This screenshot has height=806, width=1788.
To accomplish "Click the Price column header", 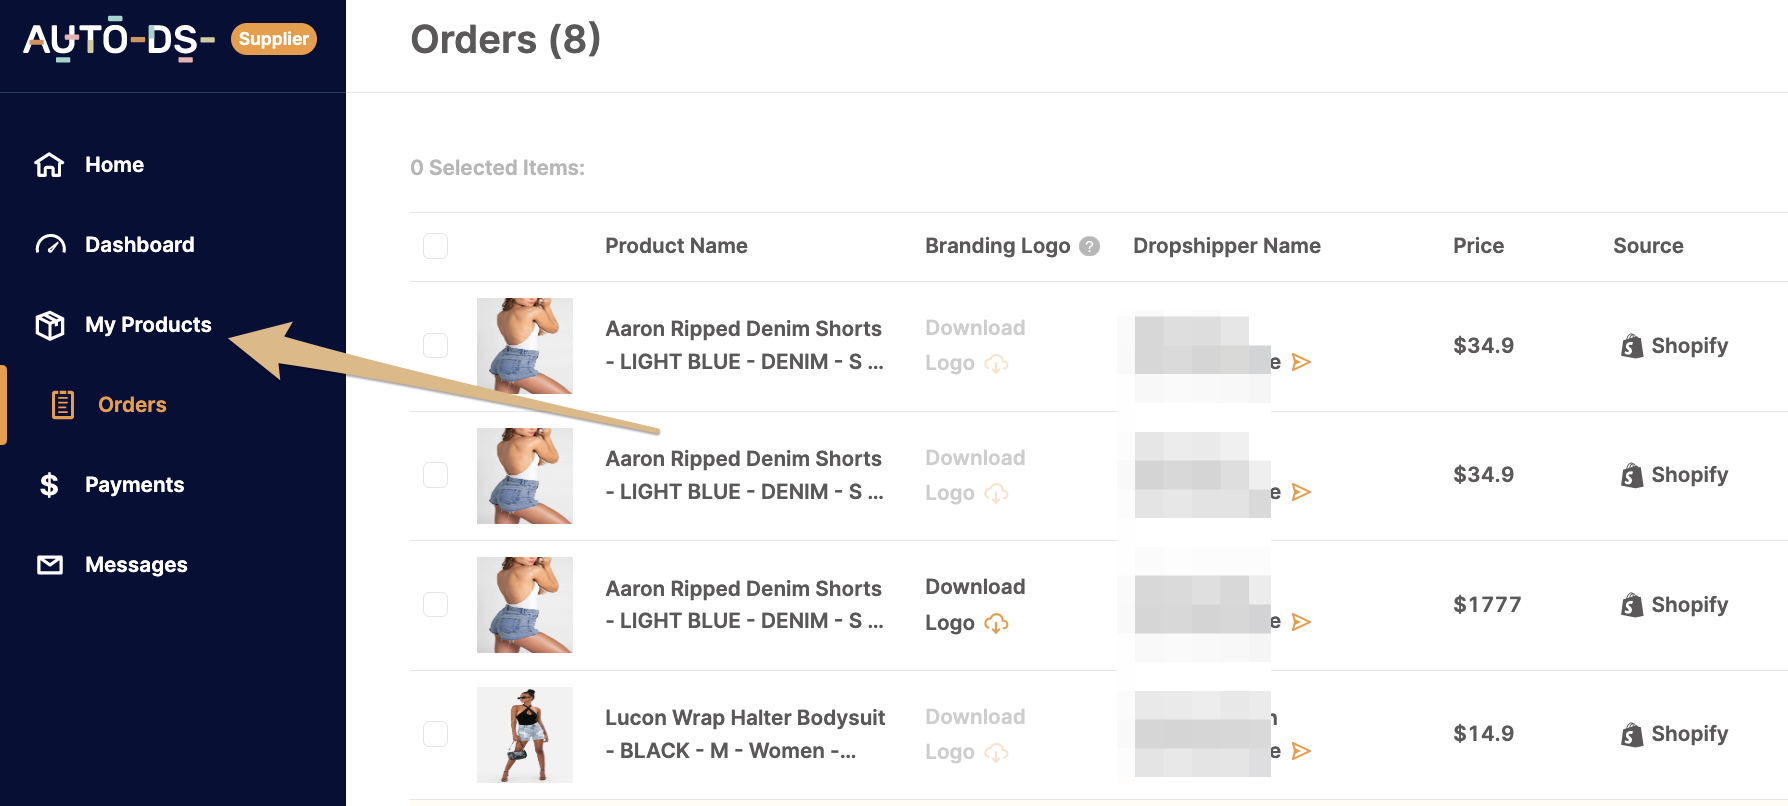I will (x=1478, y=246).
